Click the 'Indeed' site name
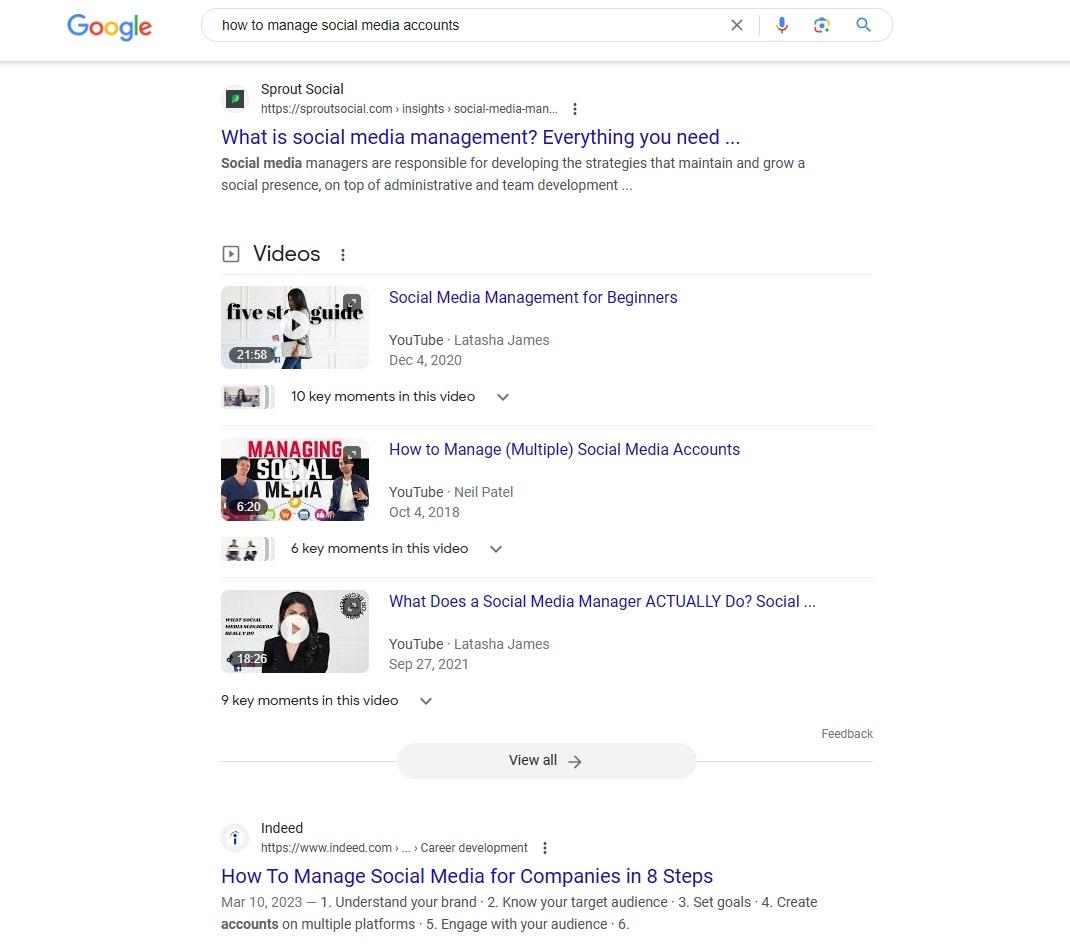 pos(282,828)
